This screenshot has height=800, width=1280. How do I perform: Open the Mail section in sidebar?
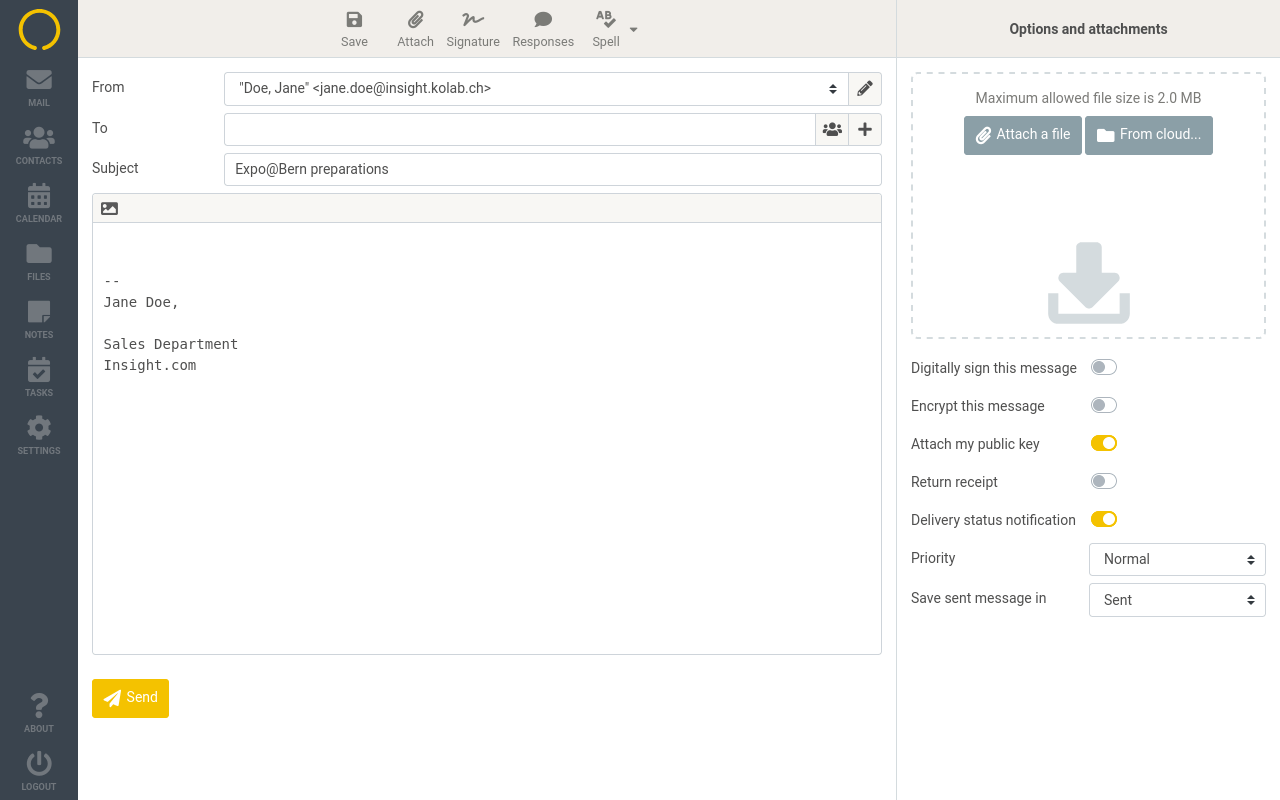click(x=39, y=88)
